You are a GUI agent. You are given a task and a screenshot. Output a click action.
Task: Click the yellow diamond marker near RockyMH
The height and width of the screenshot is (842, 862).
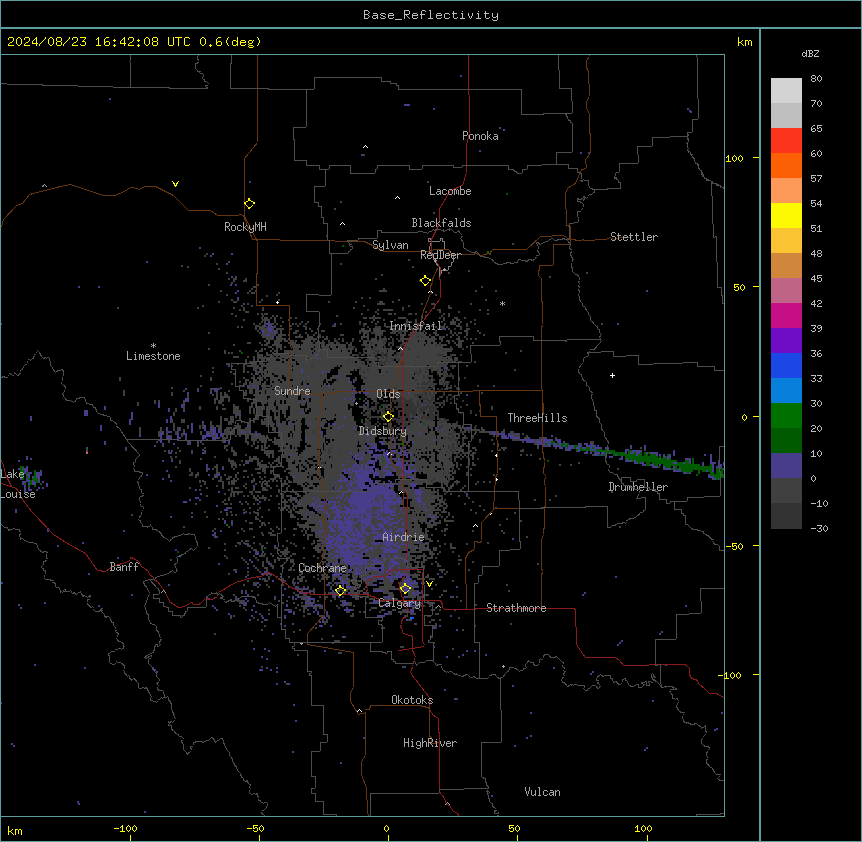[x=249, y=204]
